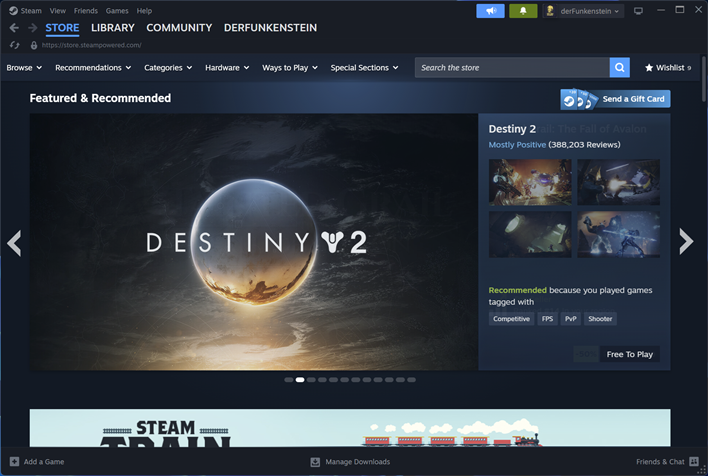The image size is (708, 476).
Task: Go forward with the right arrow navigation icon
Action: [x=33, y=28]
